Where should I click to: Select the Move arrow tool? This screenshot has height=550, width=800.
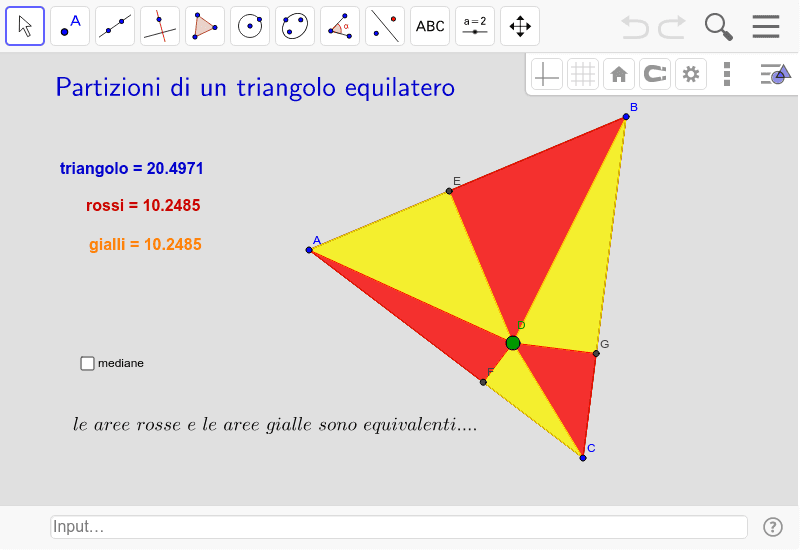(x=25, y=26)
